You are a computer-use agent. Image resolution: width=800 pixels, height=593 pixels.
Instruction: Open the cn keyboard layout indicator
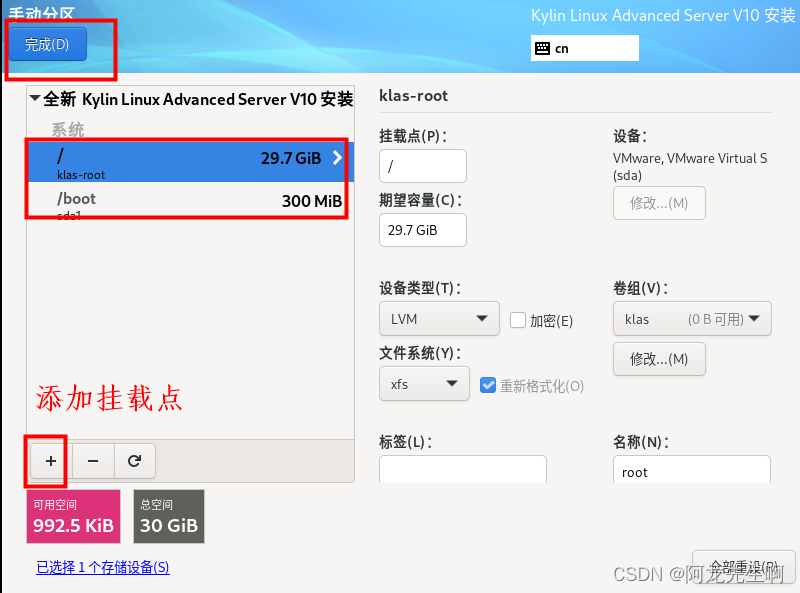point(585,48)
